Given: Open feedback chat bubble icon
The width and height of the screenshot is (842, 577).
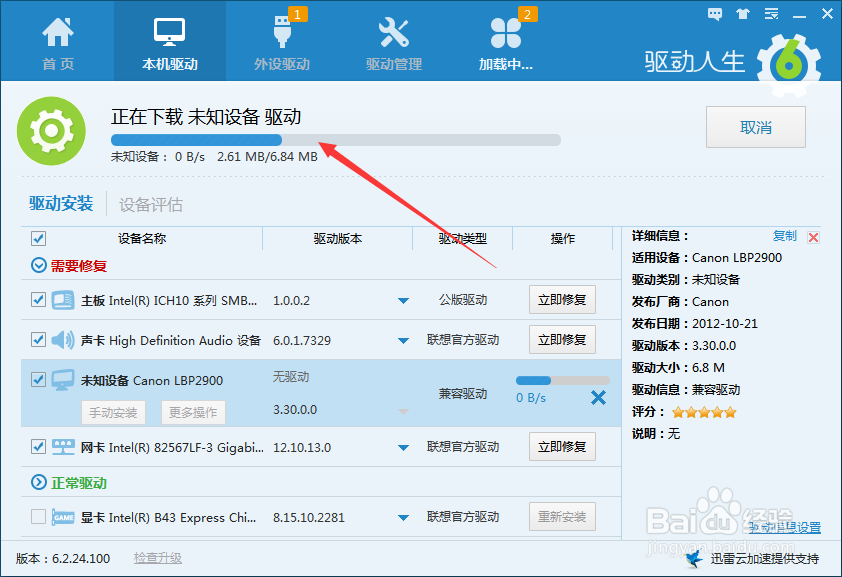Looking at the screenshot, I should (x=715, y=14).
